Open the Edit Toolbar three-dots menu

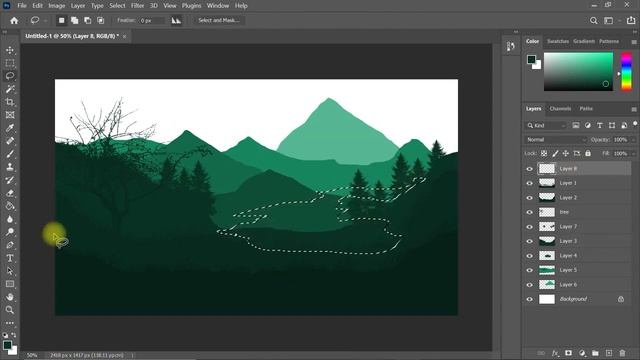pos(10,323)
